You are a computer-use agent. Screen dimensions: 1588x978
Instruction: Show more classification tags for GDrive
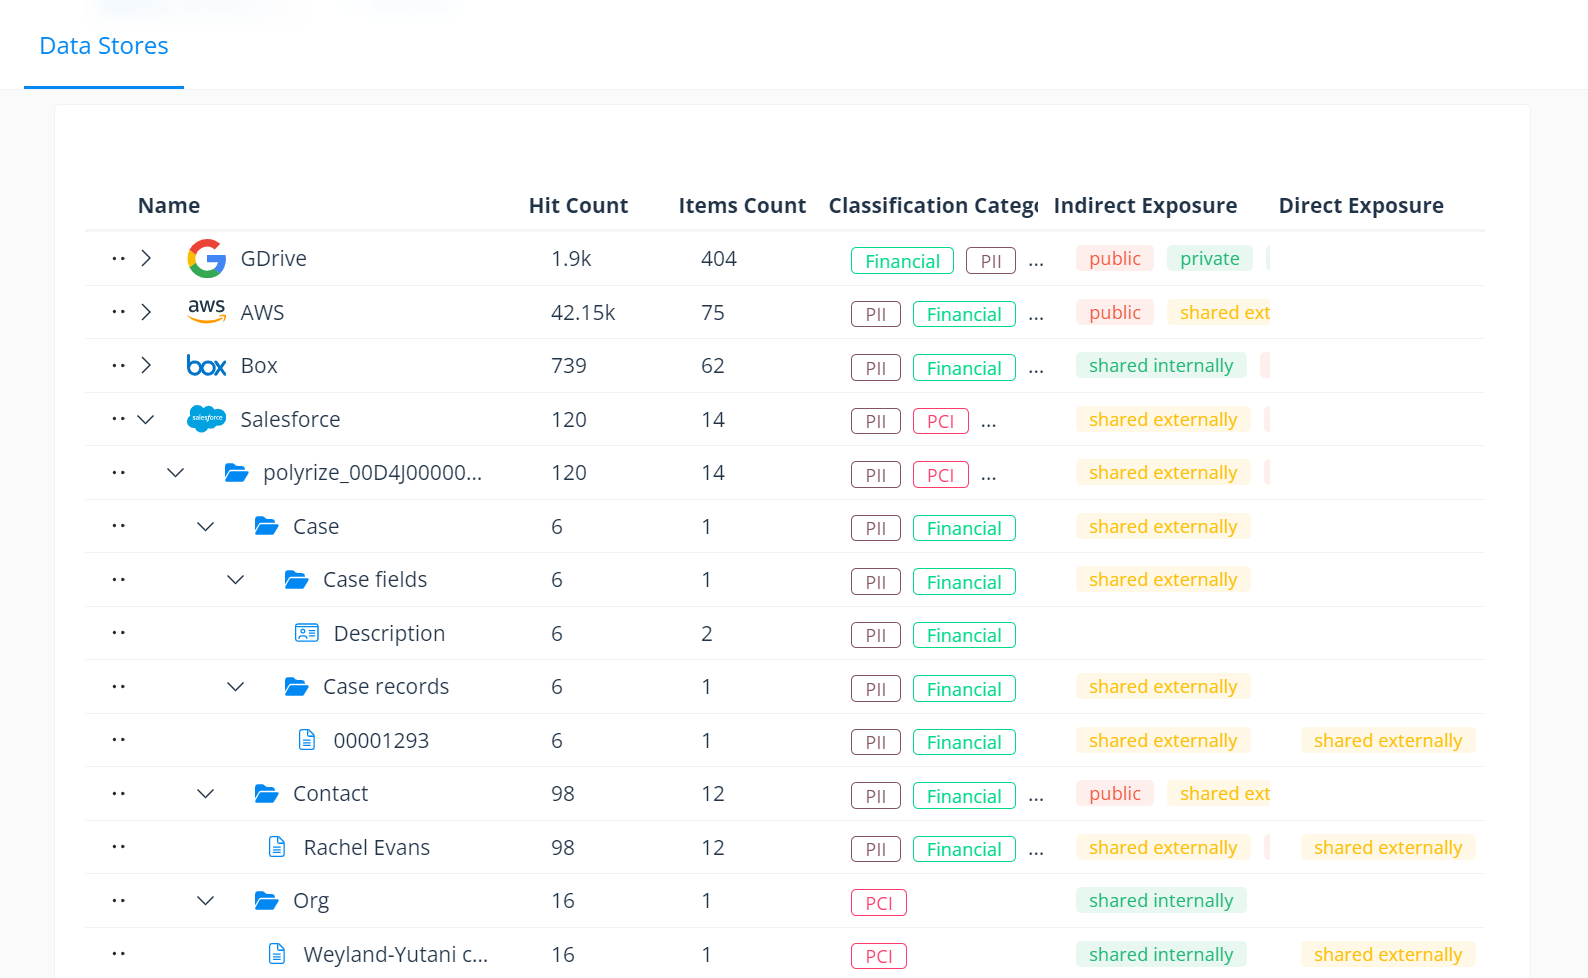coord(1036,263)
